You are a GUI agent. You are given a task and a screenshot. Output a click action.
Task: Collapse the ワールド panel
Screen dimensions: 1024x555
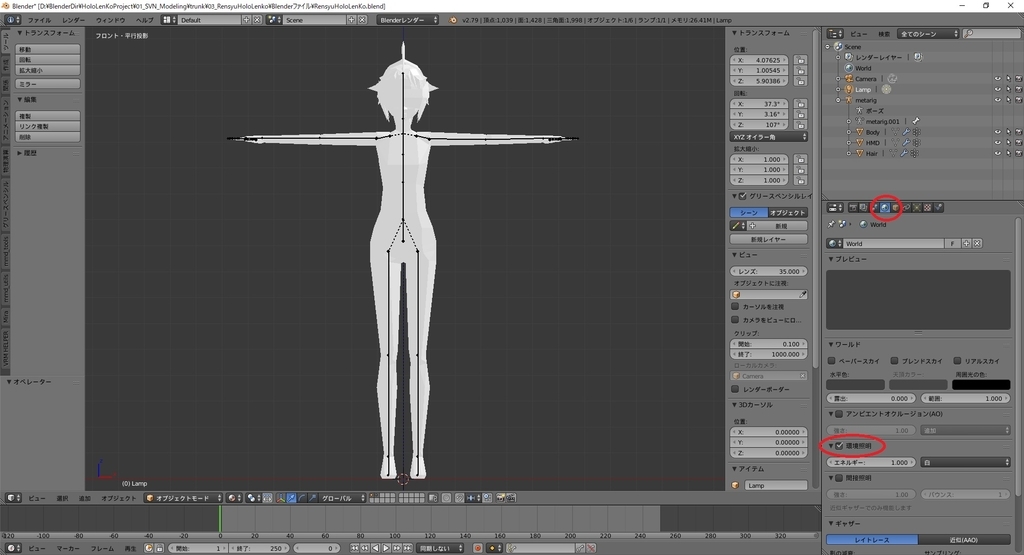click(831, 344)
